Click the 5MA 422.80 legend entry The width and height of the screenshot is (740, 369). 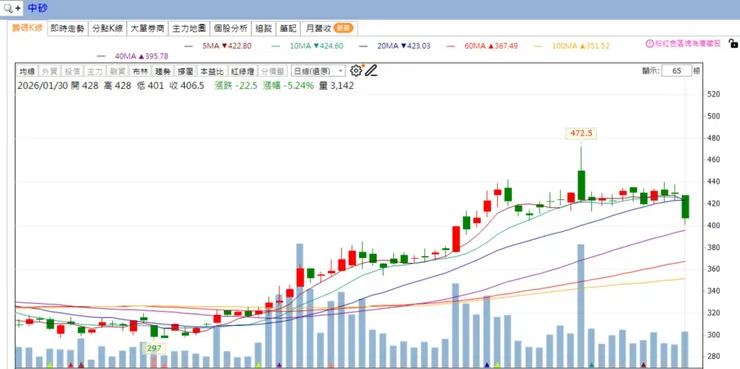click(x=217, y=46)
